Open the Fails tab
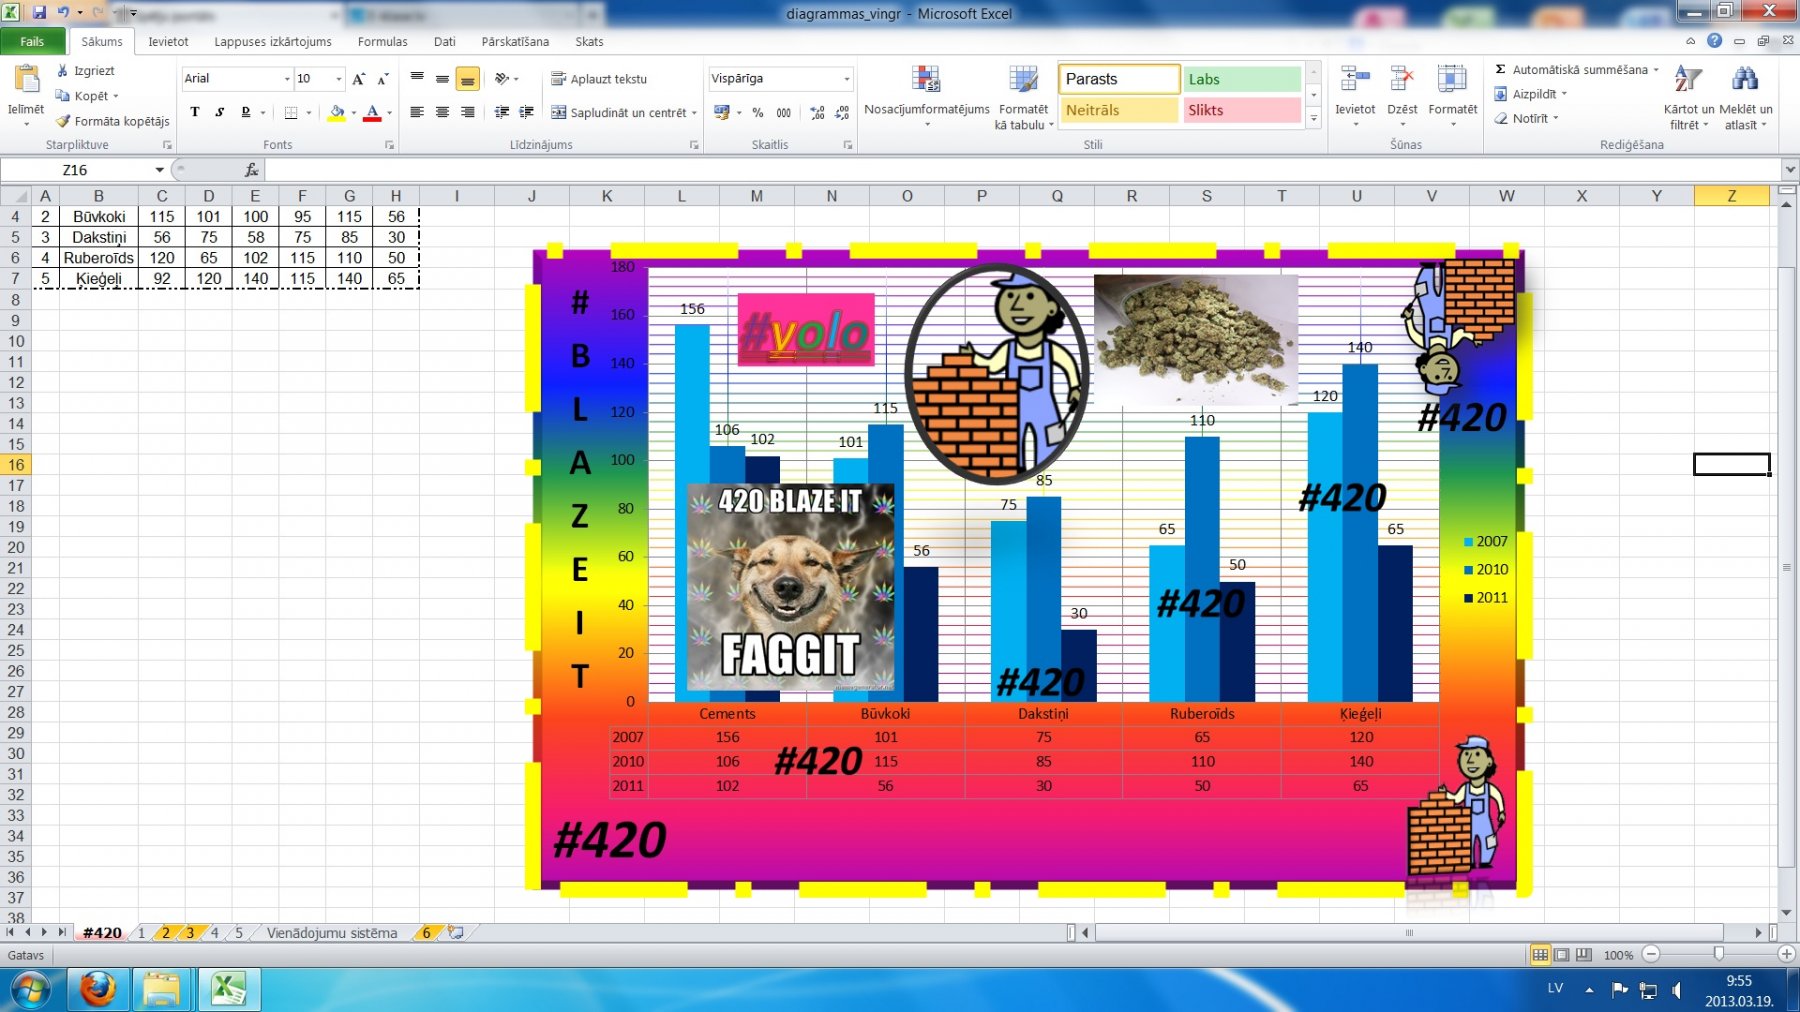The height and width of the screenshot is (1012, 1800). 32,41
